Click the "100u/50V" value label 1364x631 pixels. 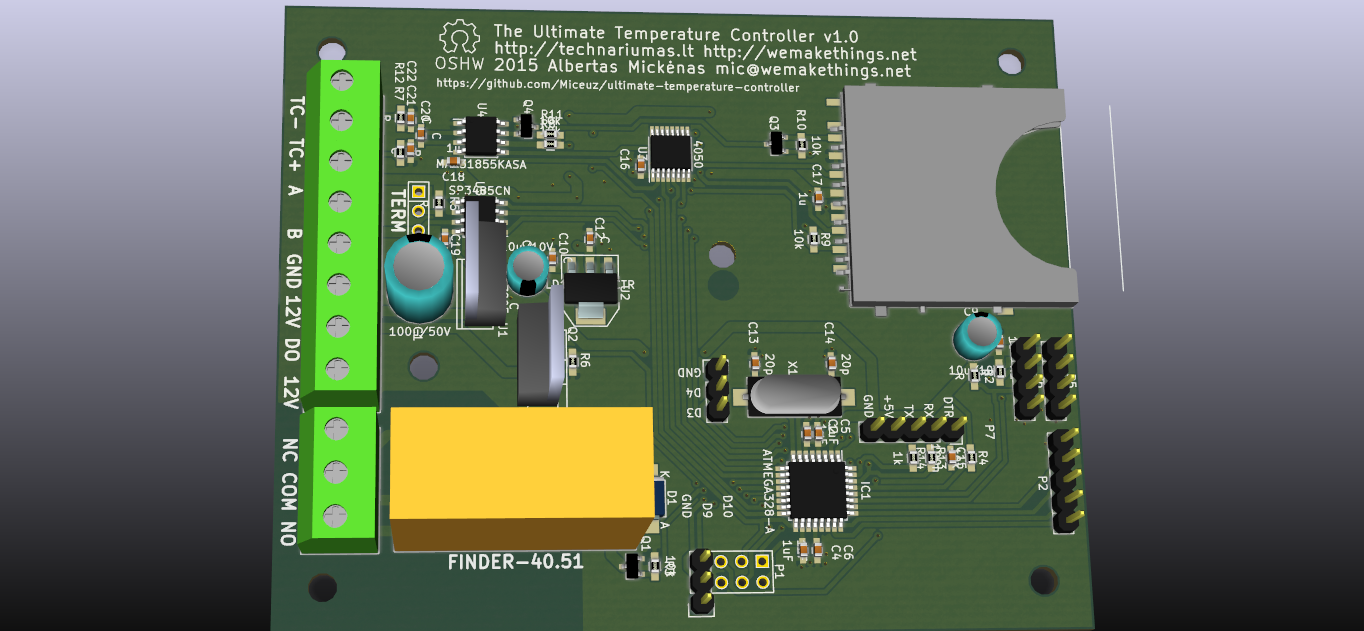(420, 332)
